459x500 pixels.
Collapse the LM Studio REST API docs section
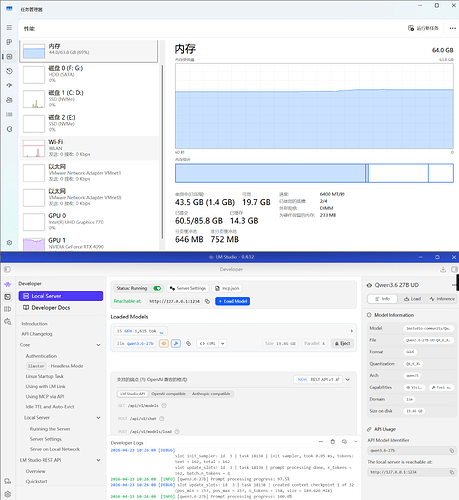98,460
